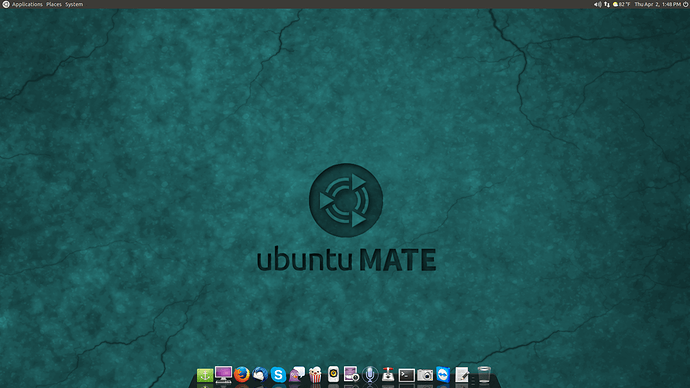Open the Trash from the dock

[484, 374]
